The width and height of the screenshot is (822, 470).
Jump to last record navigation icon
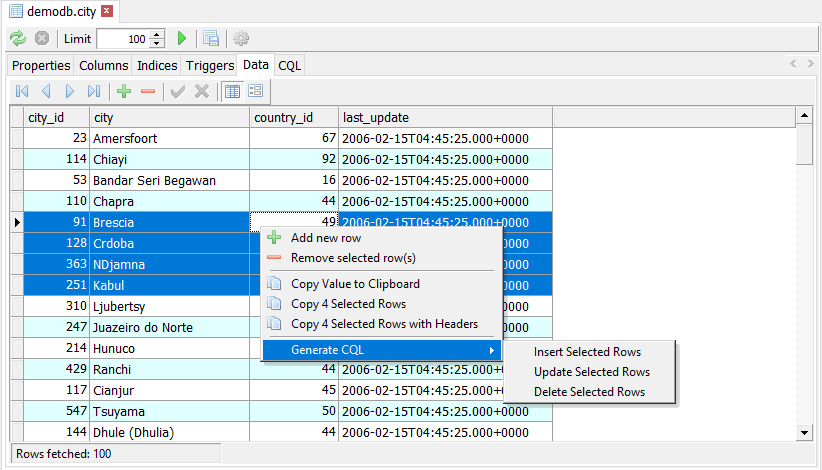click(94, 91)
